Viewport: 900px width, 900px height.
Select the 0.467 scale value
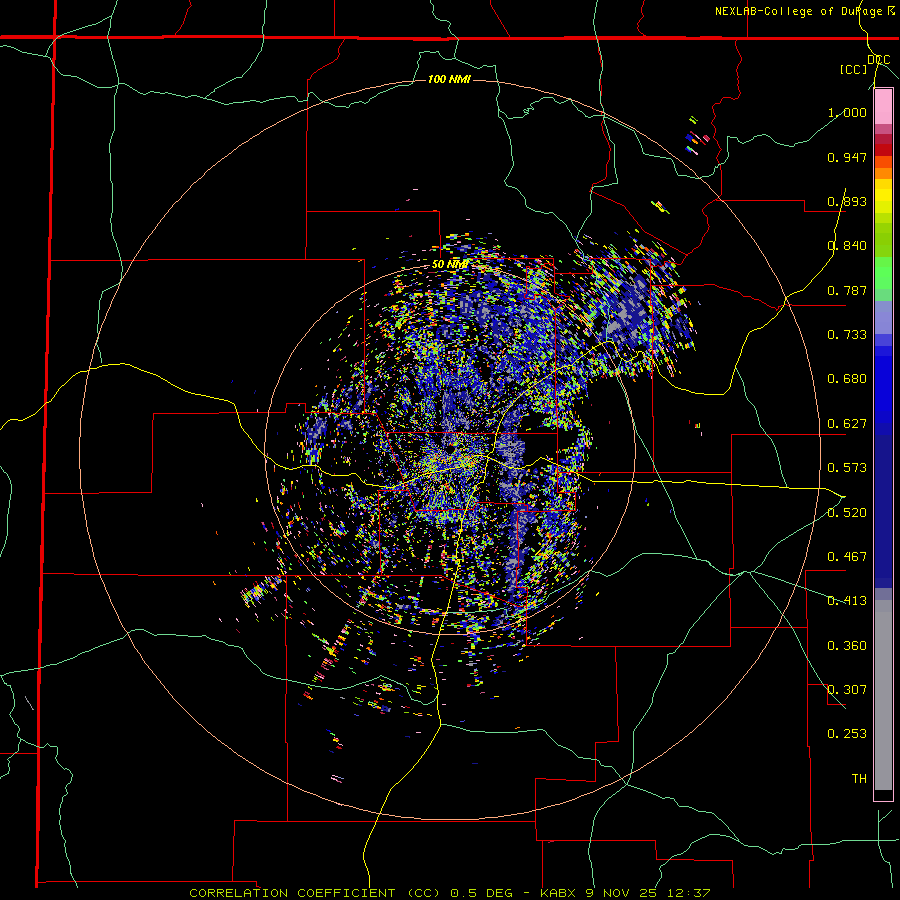point(847,557)
